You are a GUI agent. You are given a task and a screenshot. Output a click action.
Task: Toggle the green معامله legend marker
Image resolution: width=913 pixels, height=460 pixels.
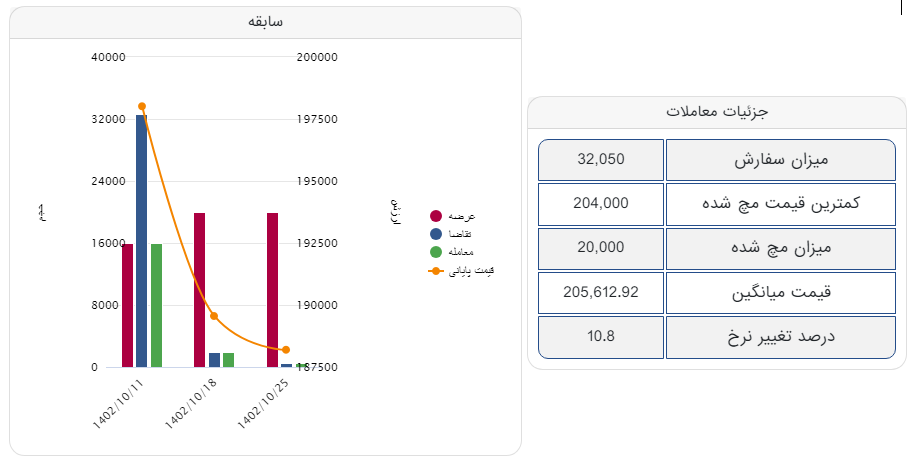(436, 251)
